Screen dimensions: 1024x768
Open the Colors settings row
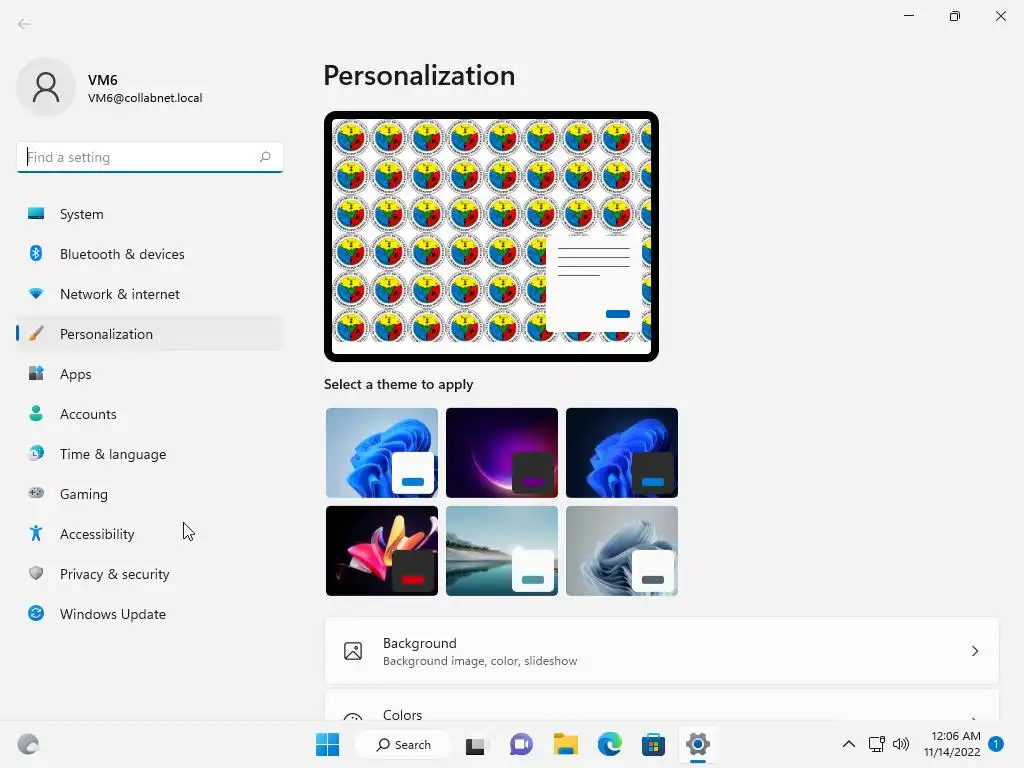coord(662,706)
